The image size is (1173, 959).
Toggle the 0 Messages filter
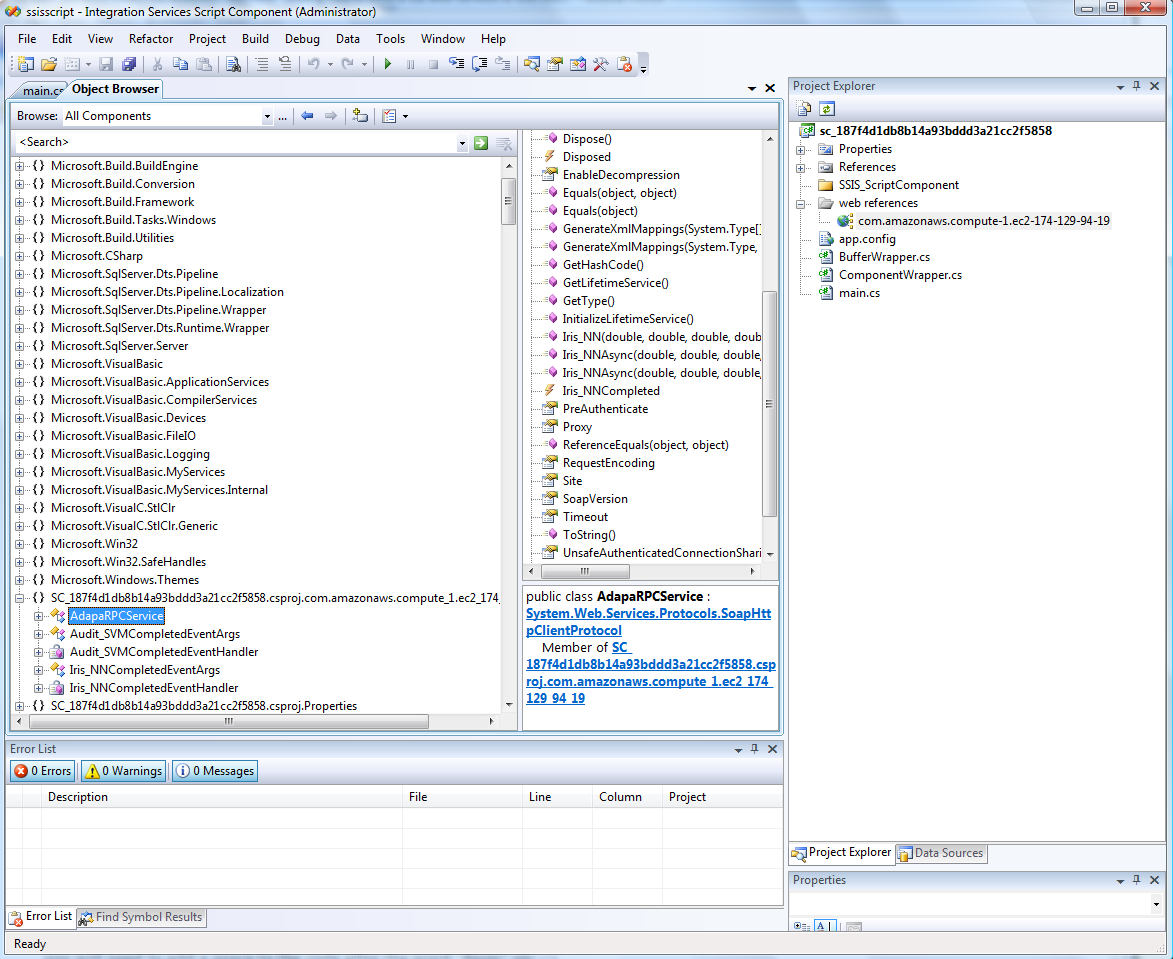215,771
